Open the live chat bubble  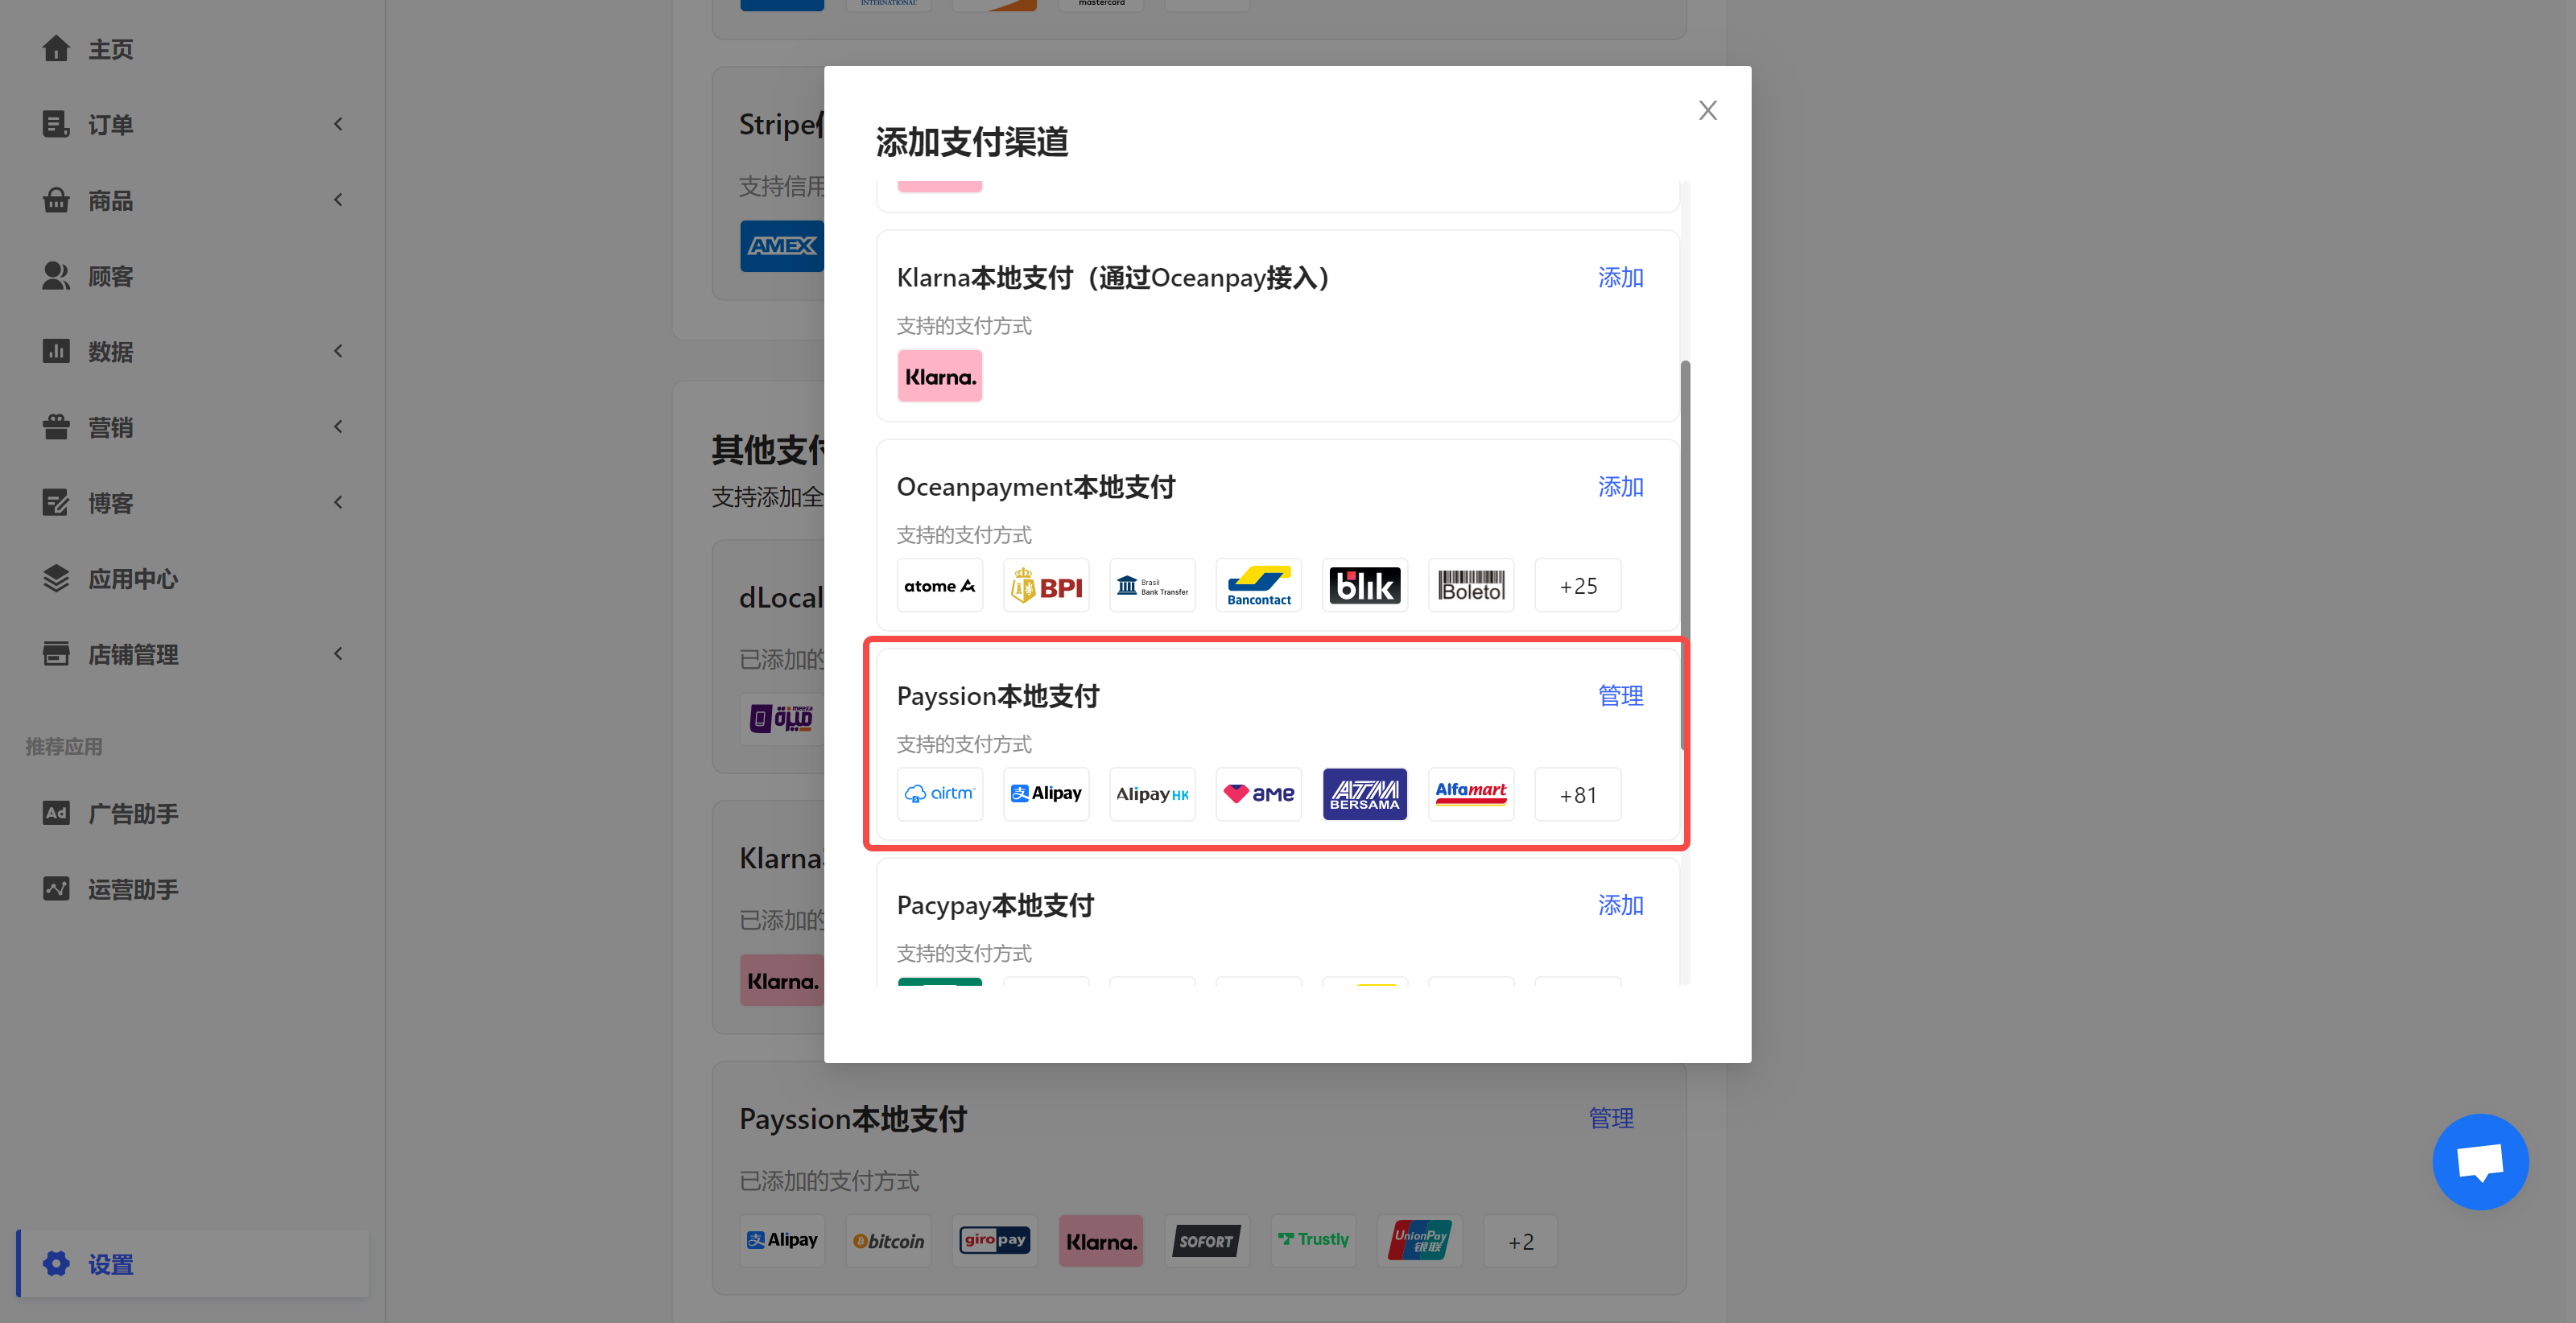[x=2480, y=1161]
